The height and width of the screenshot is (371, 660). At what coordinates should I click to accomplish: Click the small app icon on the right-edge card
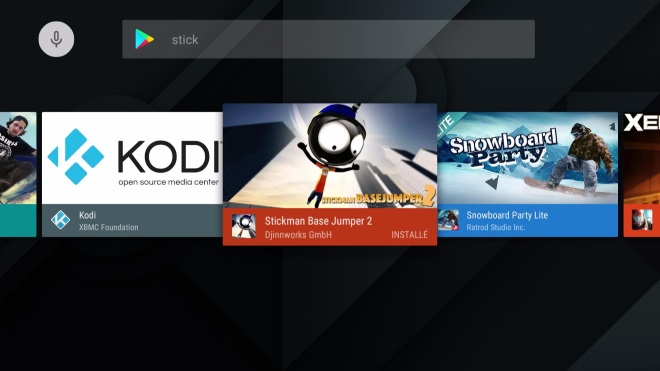click(642, 220)
